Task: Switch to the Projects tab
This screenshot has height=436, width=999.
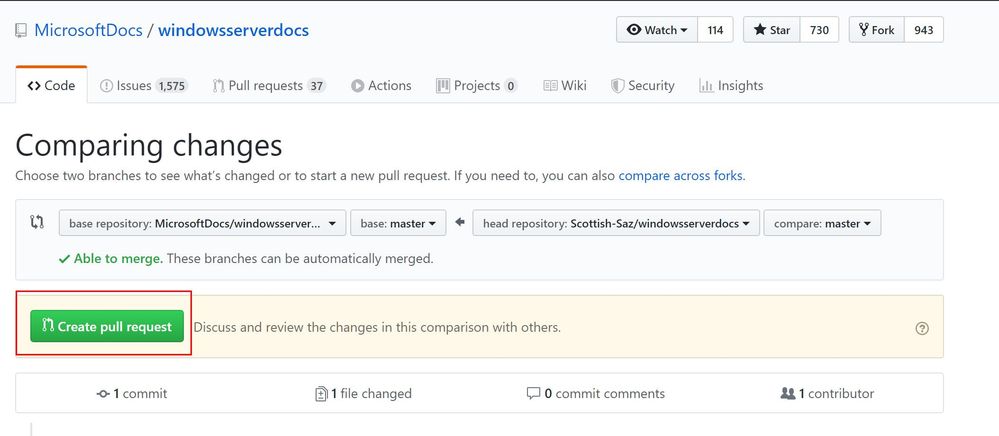Action: point(477,85)
